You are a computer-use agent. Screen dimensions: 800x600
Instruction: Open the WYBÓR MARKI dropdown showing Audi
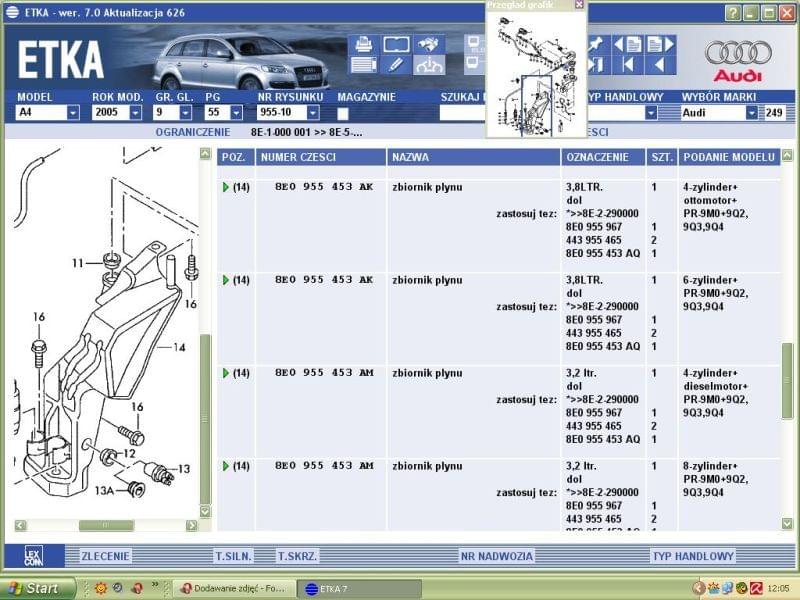751,113
